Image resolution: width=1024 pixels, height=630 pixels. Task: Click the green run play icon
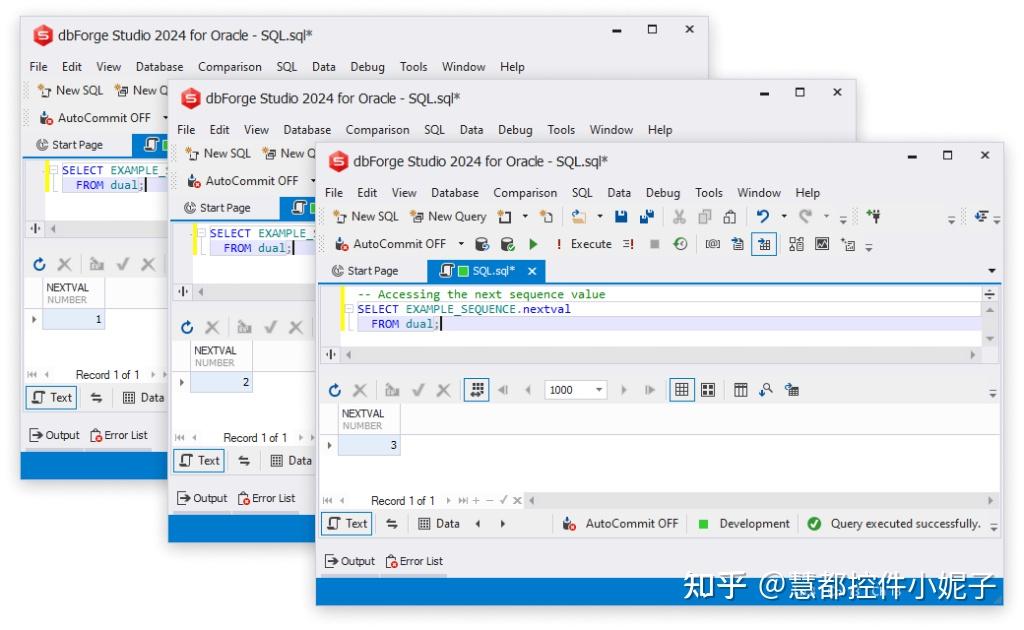[x=534, y=244]
